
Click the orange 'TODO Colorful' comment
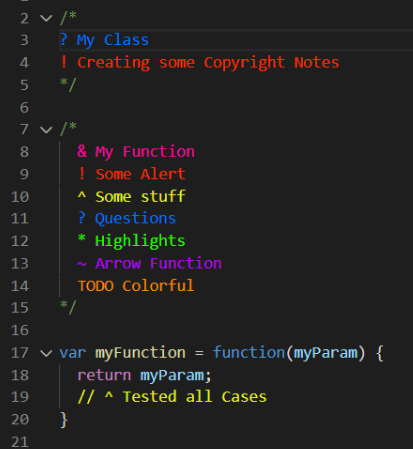click(x=136, y=286)
